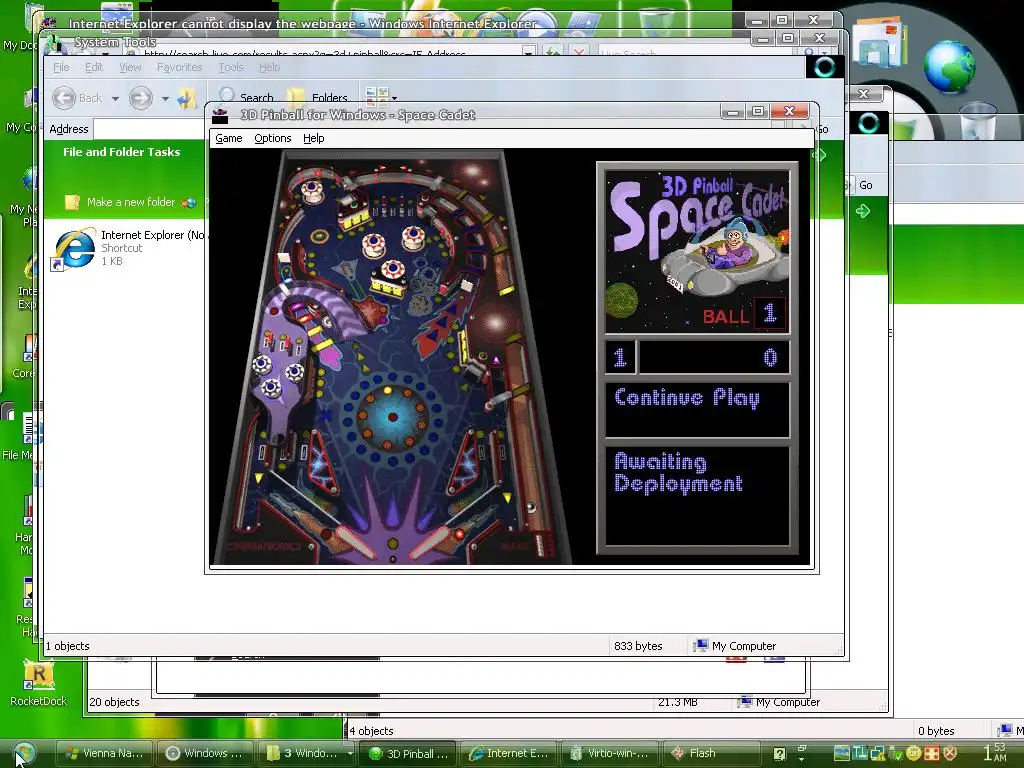Image resolution: width=1024 pixels, height=768 pixels.
Task: Click the 1 objects status bar text
Action: pos(67,646)
